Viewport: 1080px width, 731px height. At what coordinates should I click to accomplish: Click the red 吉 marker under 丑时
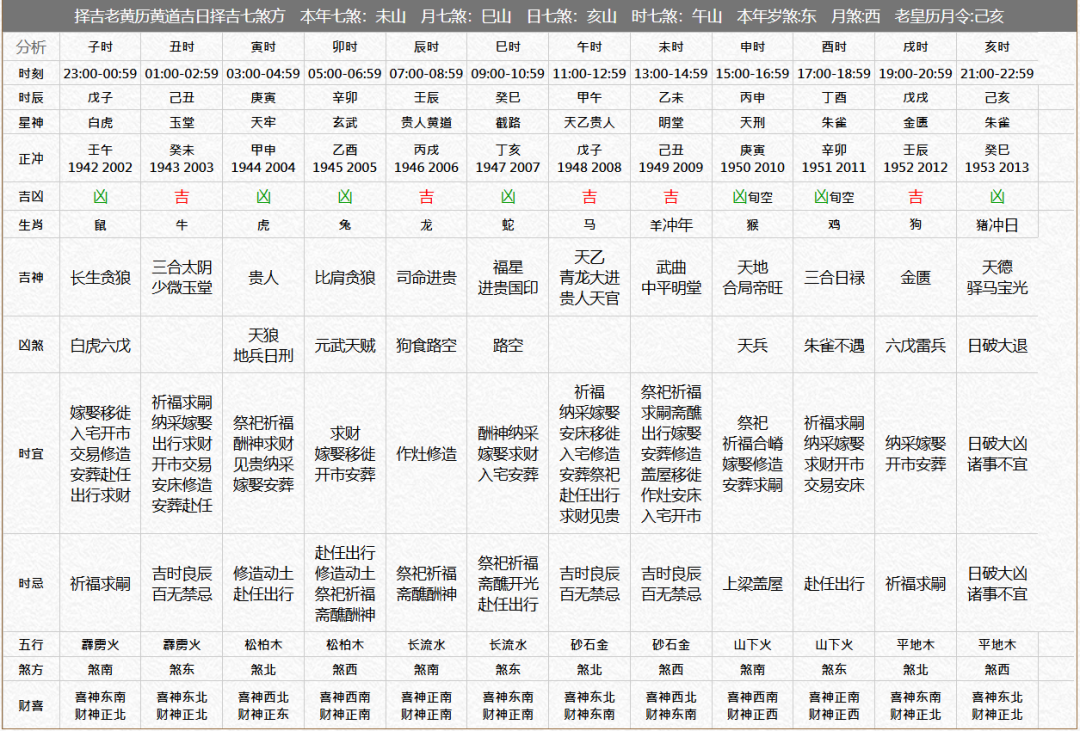tap(181, 197)
